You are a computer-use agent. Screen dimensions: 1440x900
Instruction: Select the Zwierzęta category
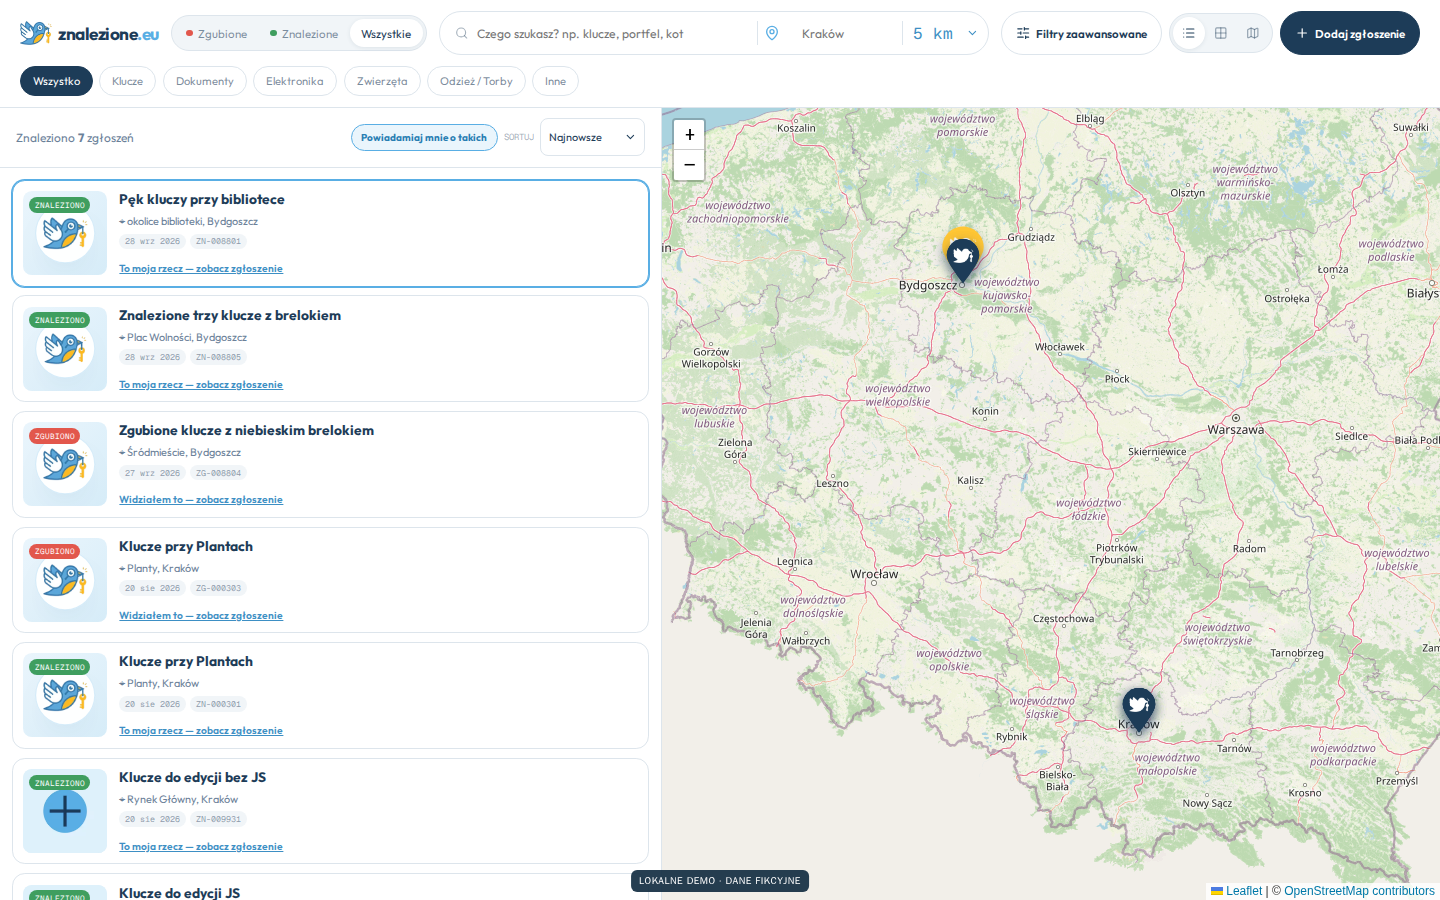pyautogui.click(x=382, y=81)
